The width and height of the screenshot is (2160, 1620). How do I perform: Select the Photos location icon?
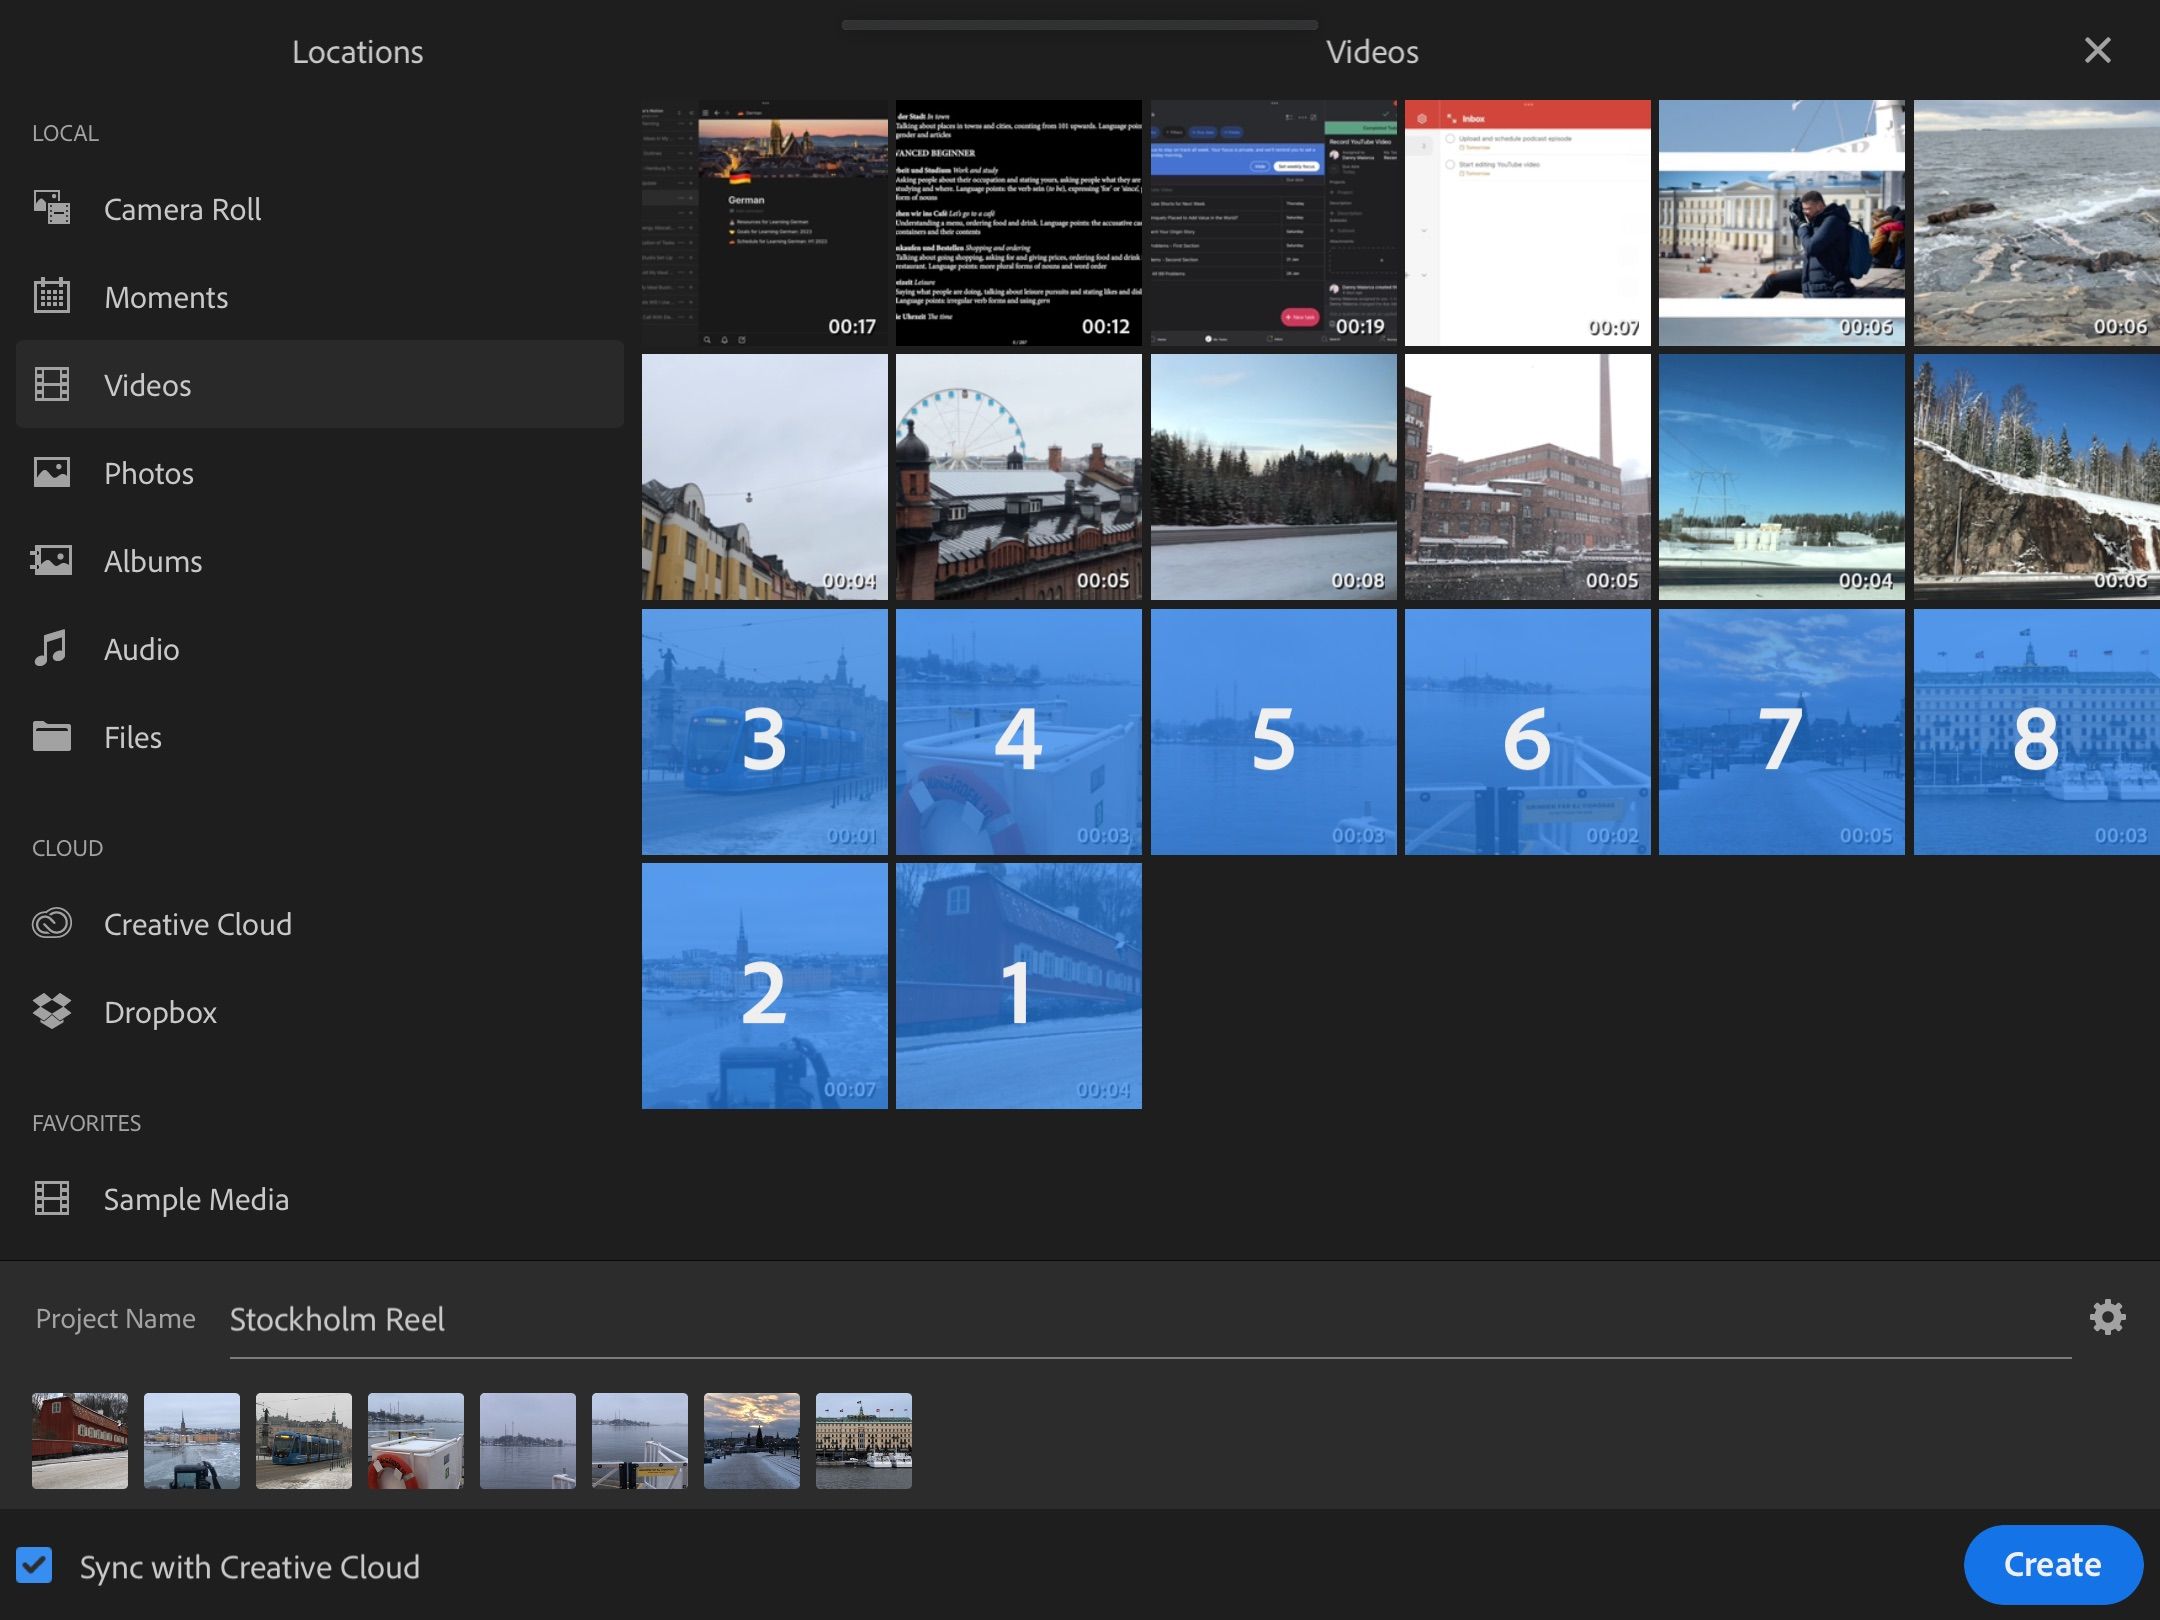(52, 472)
